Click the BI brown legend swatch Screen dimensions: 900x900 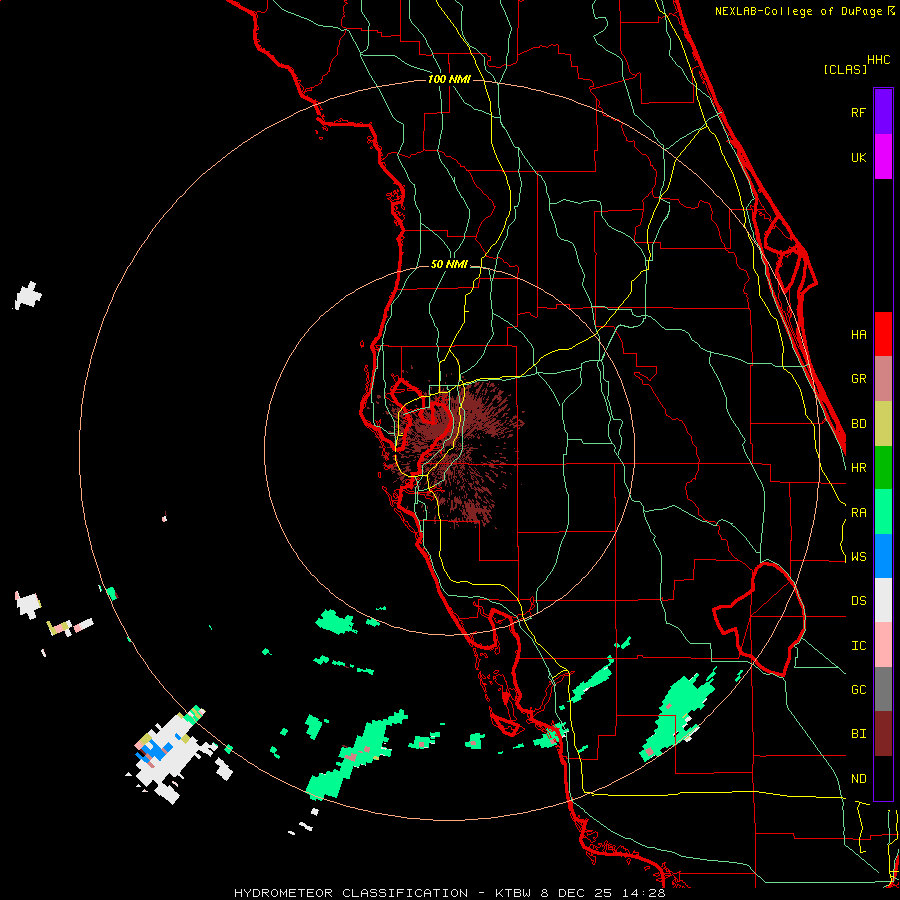[x=883, y=734]
